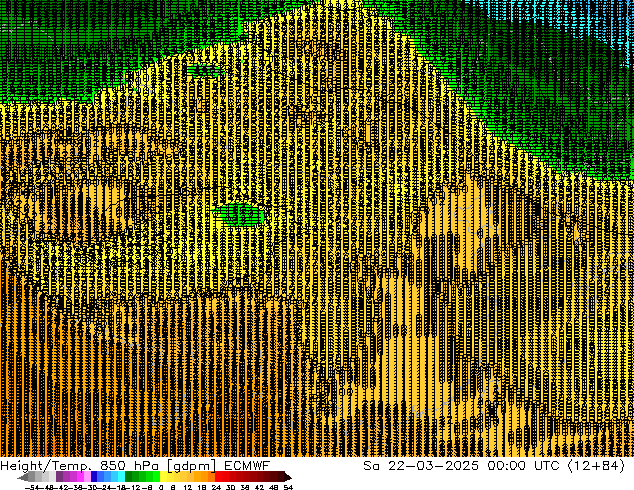Click the "Sa 22-03-2025 00:00 UTC (12+84)" timestamp
This screenshot has width=634, height=490.
coord(494,466)
